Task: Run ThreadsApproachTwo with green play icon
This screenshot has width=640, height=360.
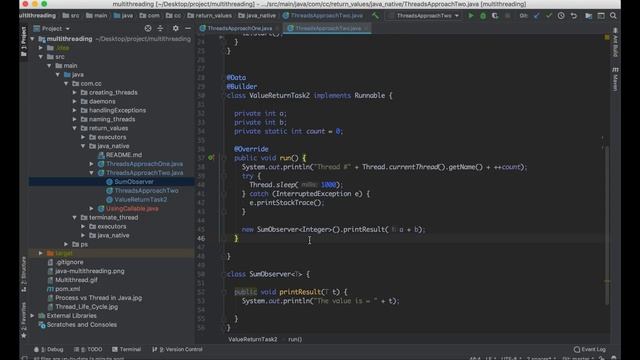Action: [x=471, y=16]
